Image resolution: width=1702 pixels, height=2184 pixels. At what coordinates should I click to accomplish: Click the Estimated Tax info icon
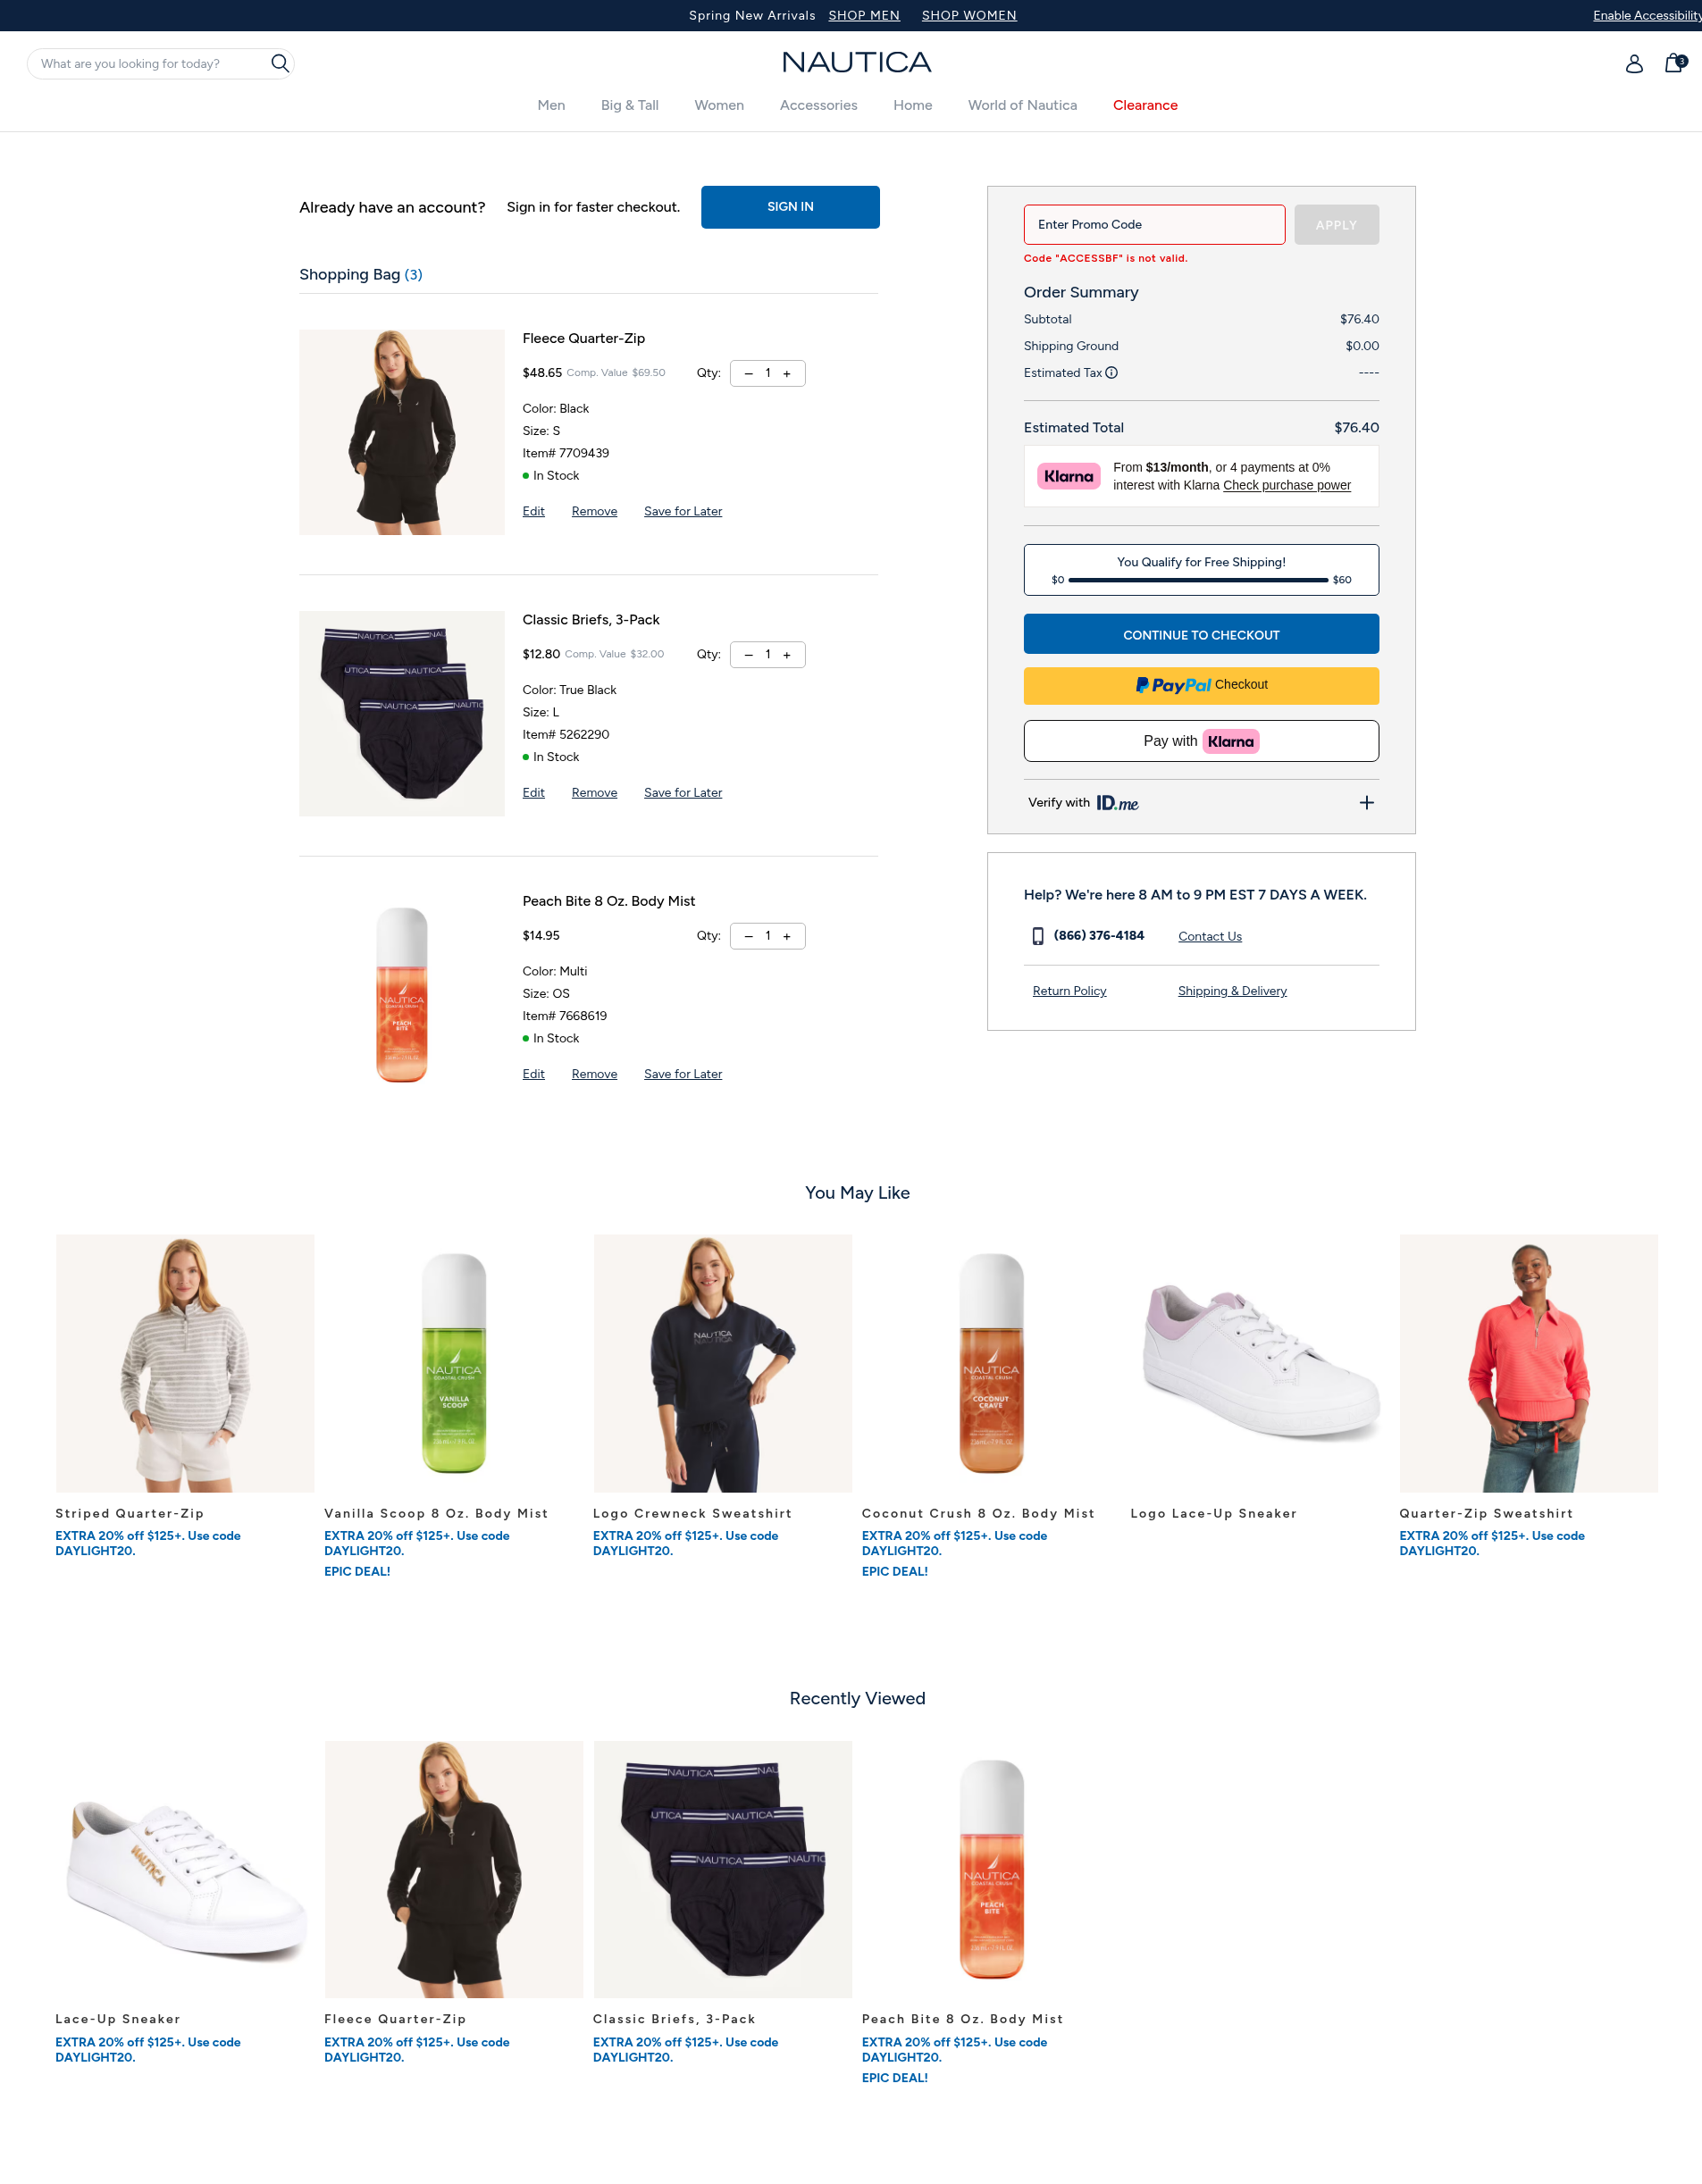click(1111, 373)
